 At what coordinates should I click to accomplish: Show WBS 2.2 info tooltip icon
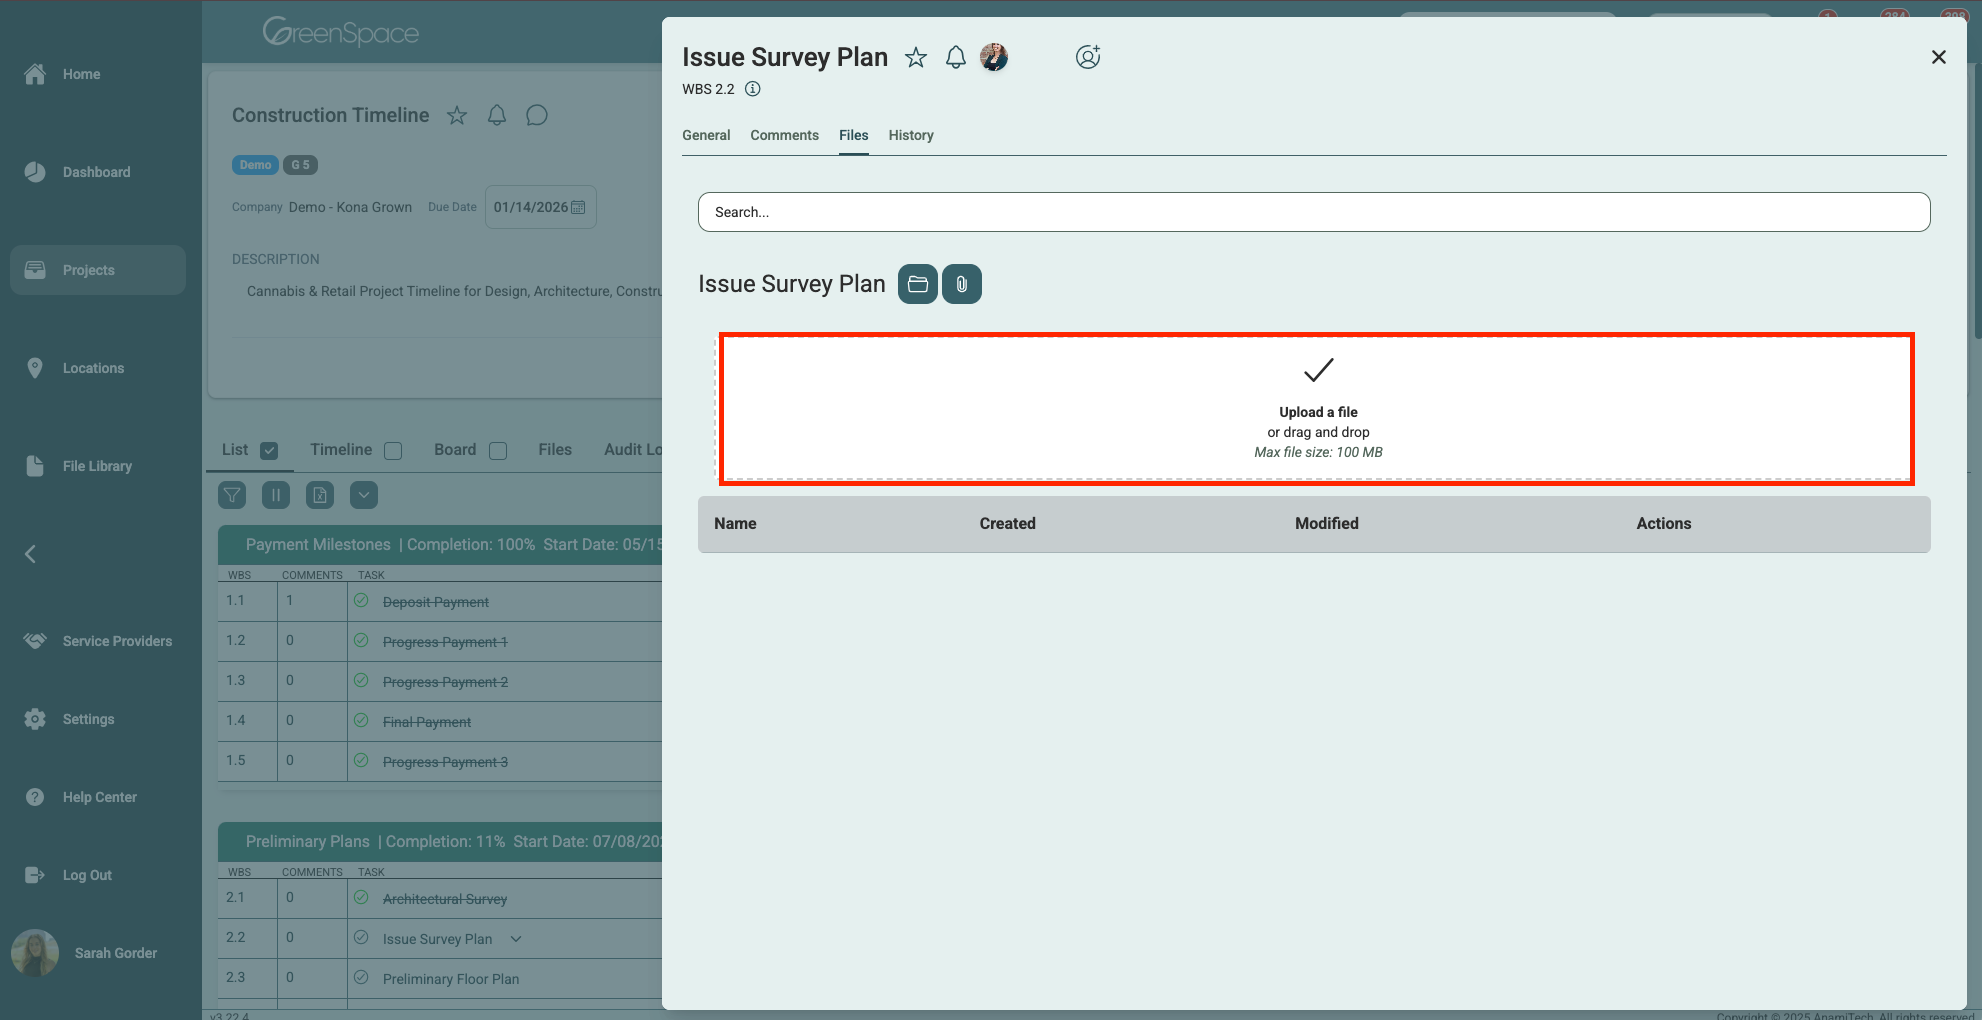click(x=753, y=89)
